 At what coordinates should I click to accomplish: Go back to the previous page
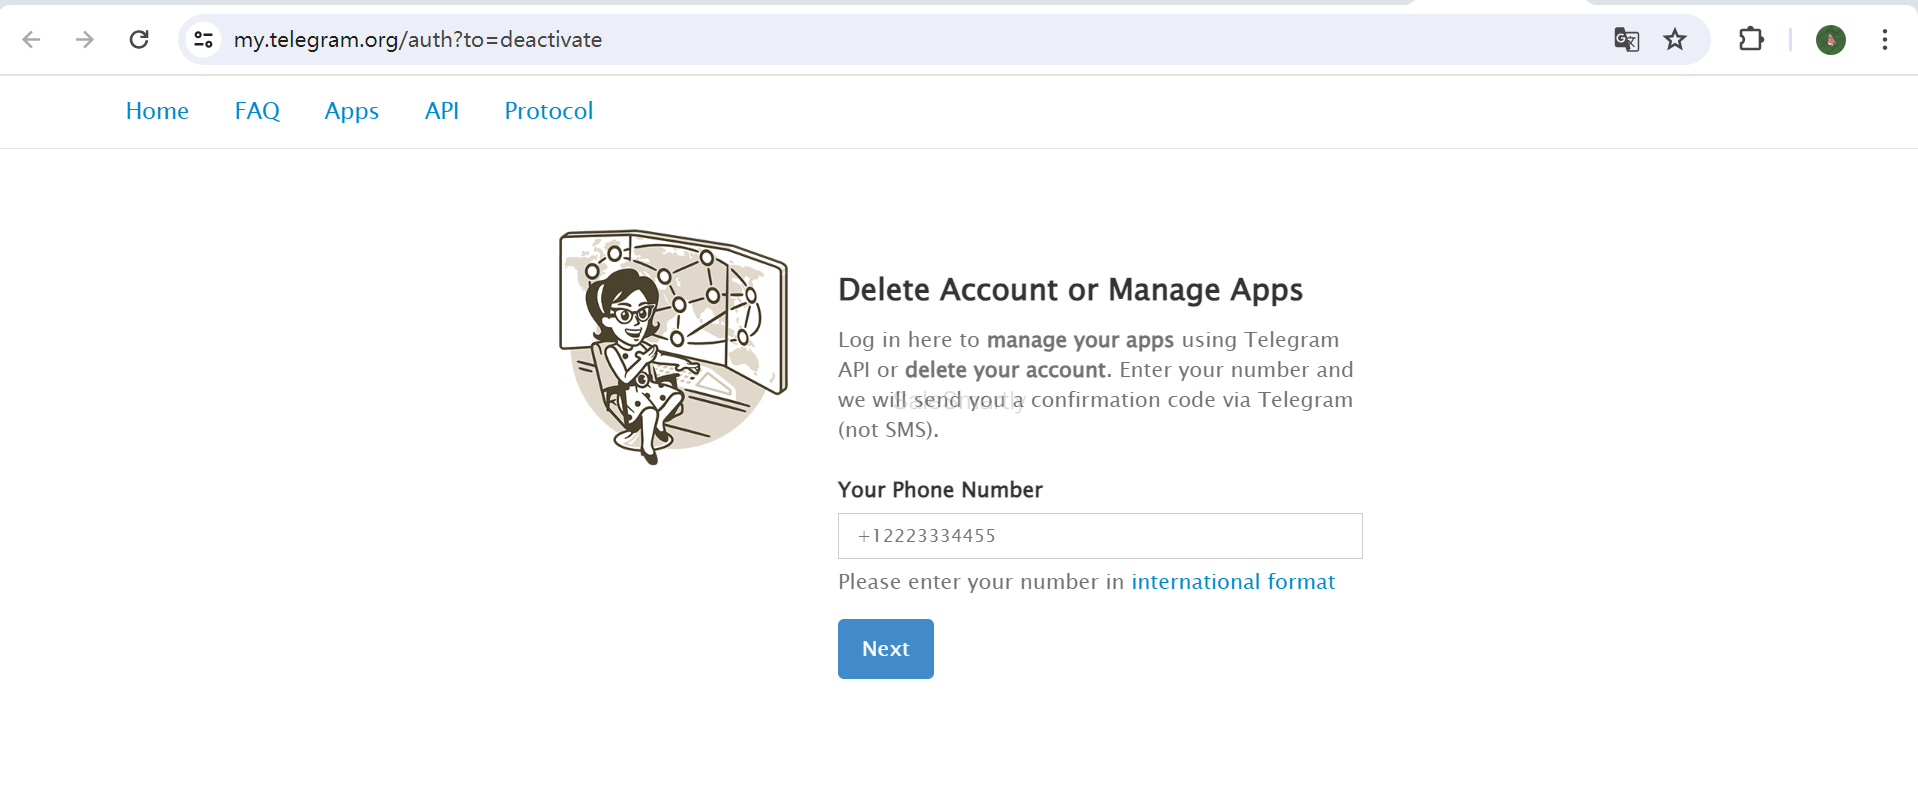32,40
